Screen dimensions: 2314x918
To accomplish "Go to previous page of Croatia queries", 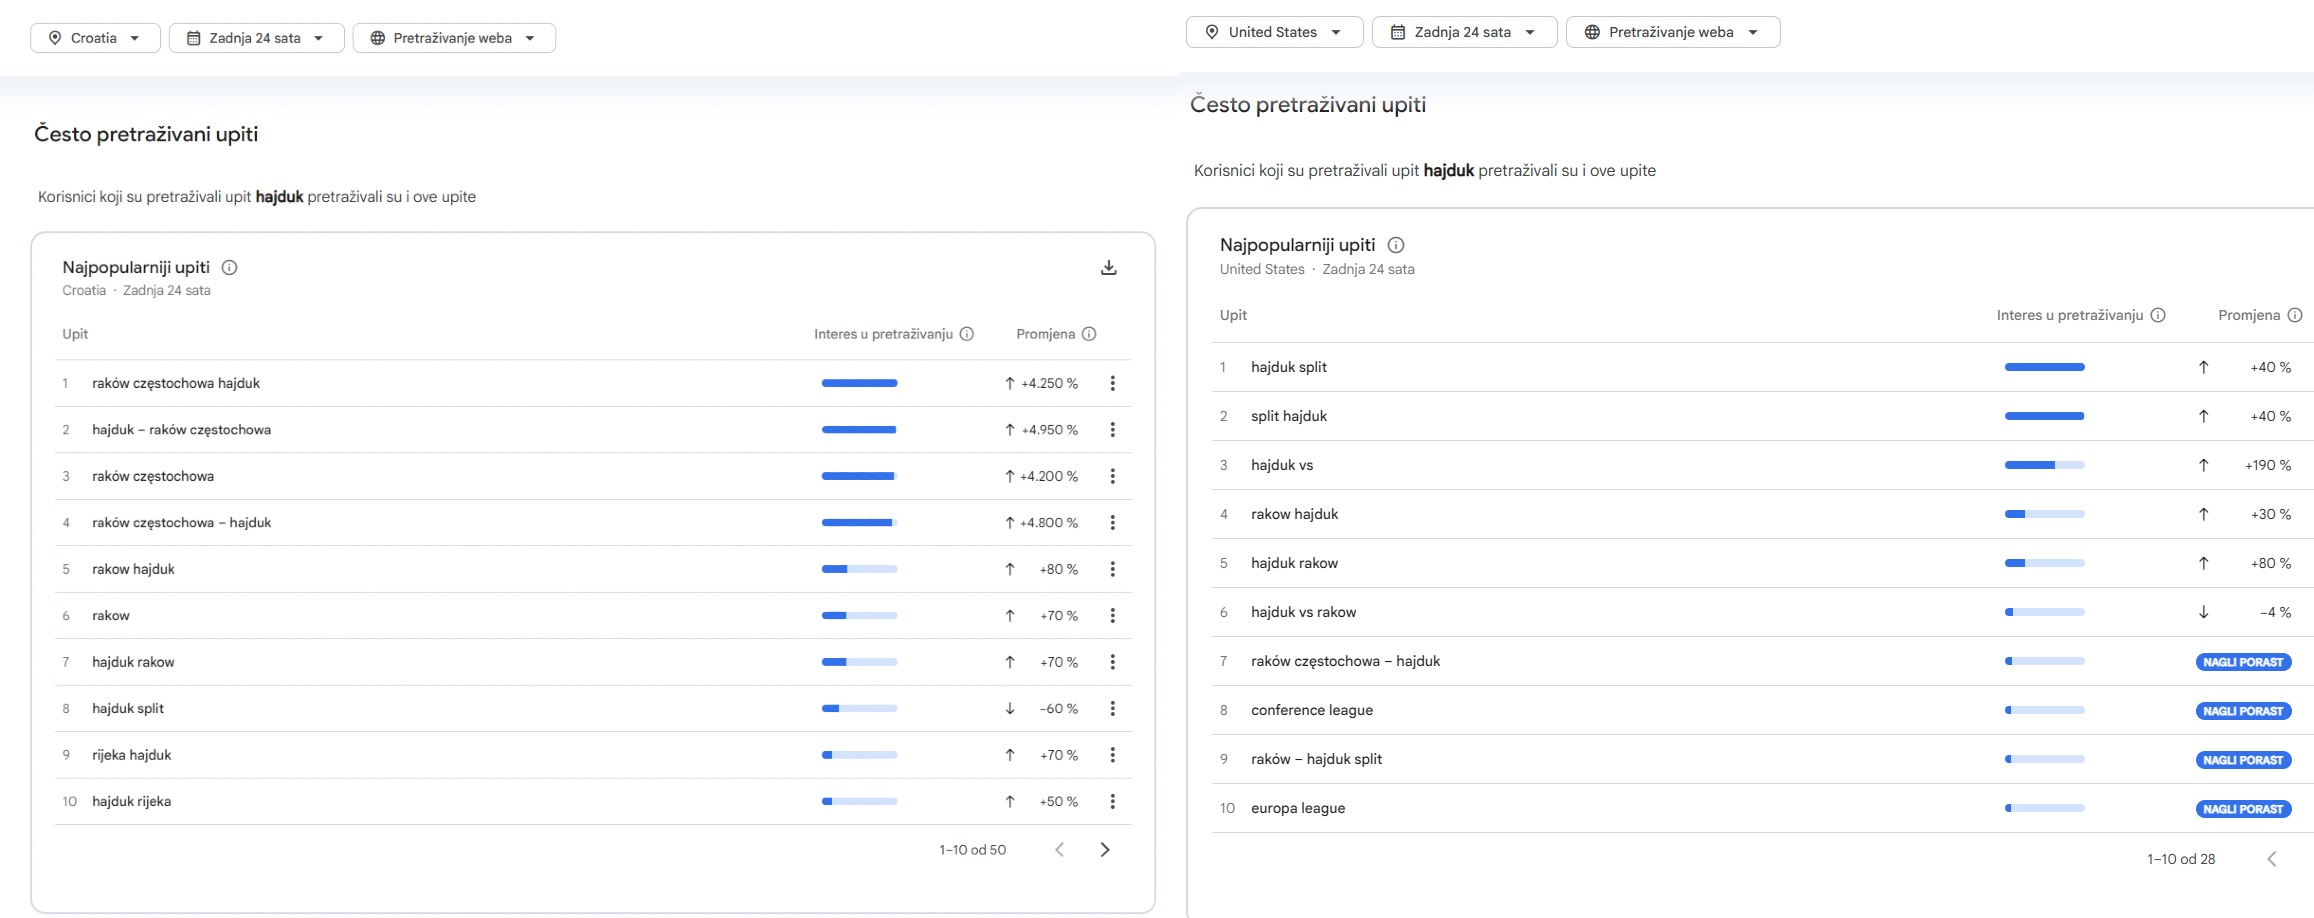I will point(1059,850).
